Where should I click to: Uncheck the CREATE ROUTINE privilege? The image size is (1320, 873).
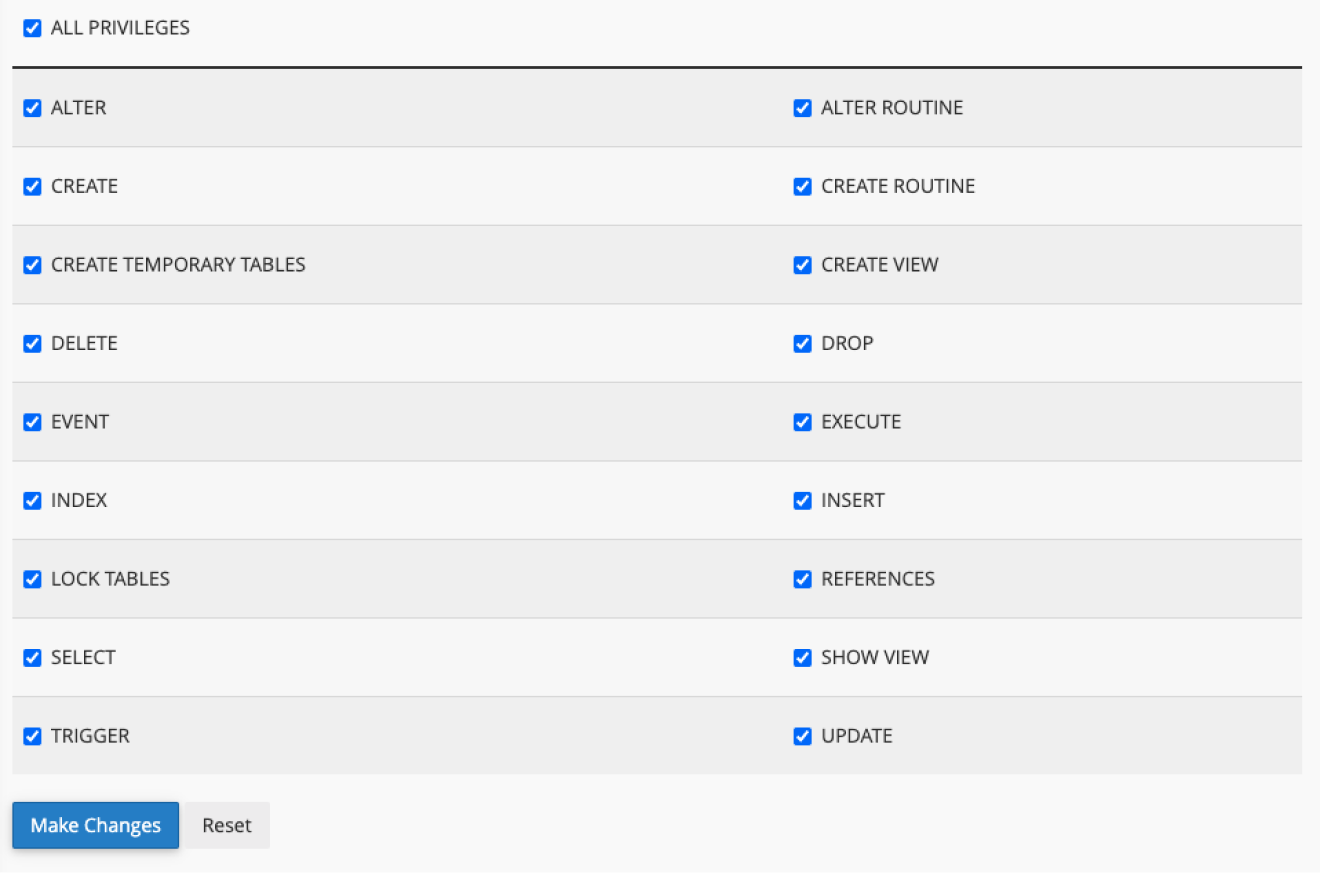point(802,186)
